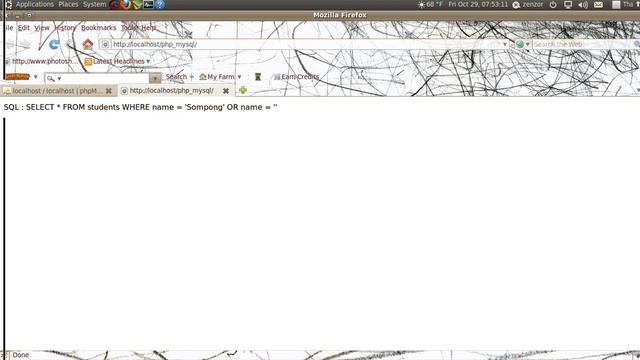Open the Latest Headlines bookmark
640x360 pixels.
click(x=119, y=61)
